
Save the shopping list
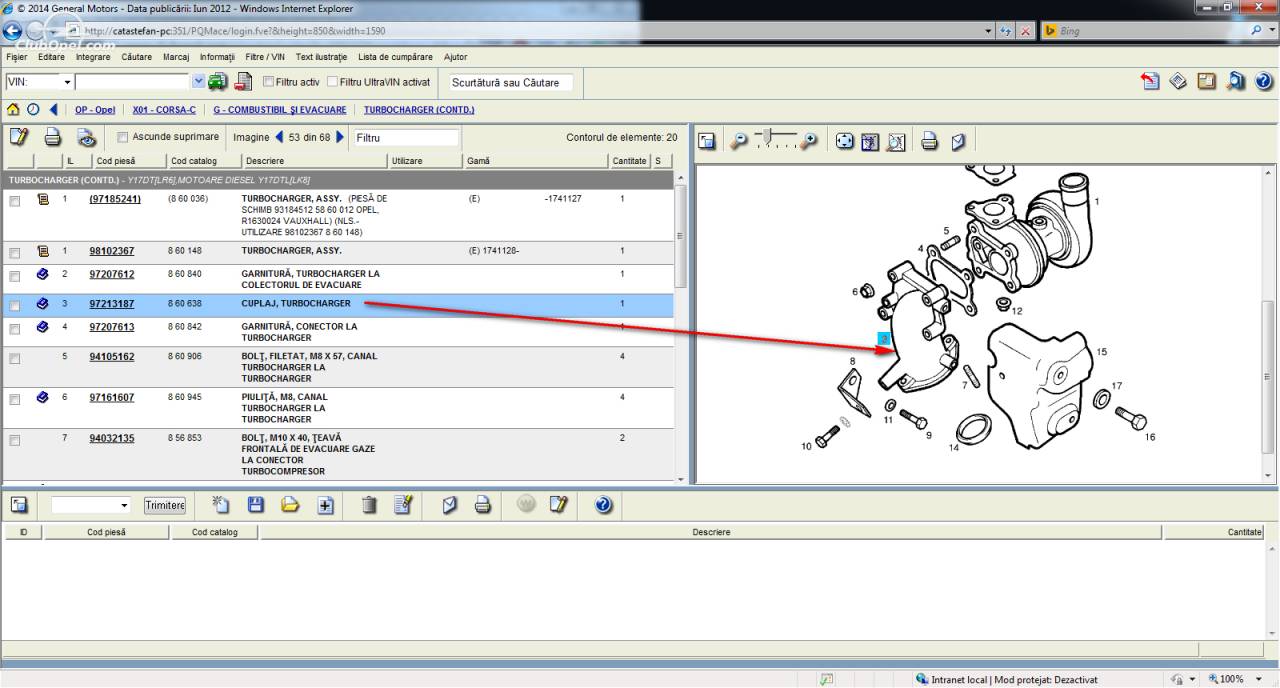click(x=256, y=505)
